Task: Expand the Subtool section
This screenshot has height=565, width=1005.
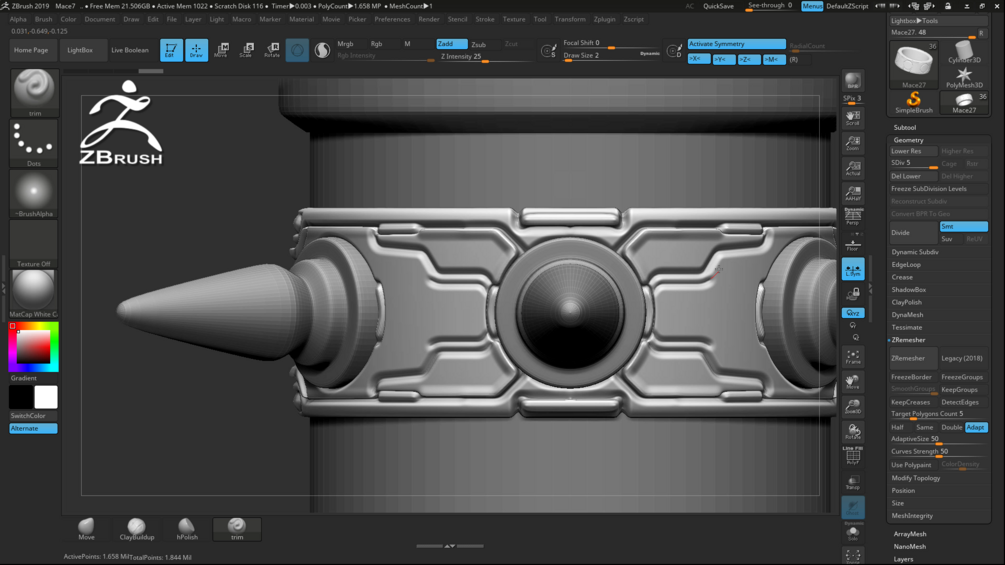Action: (x=904, y=127)
